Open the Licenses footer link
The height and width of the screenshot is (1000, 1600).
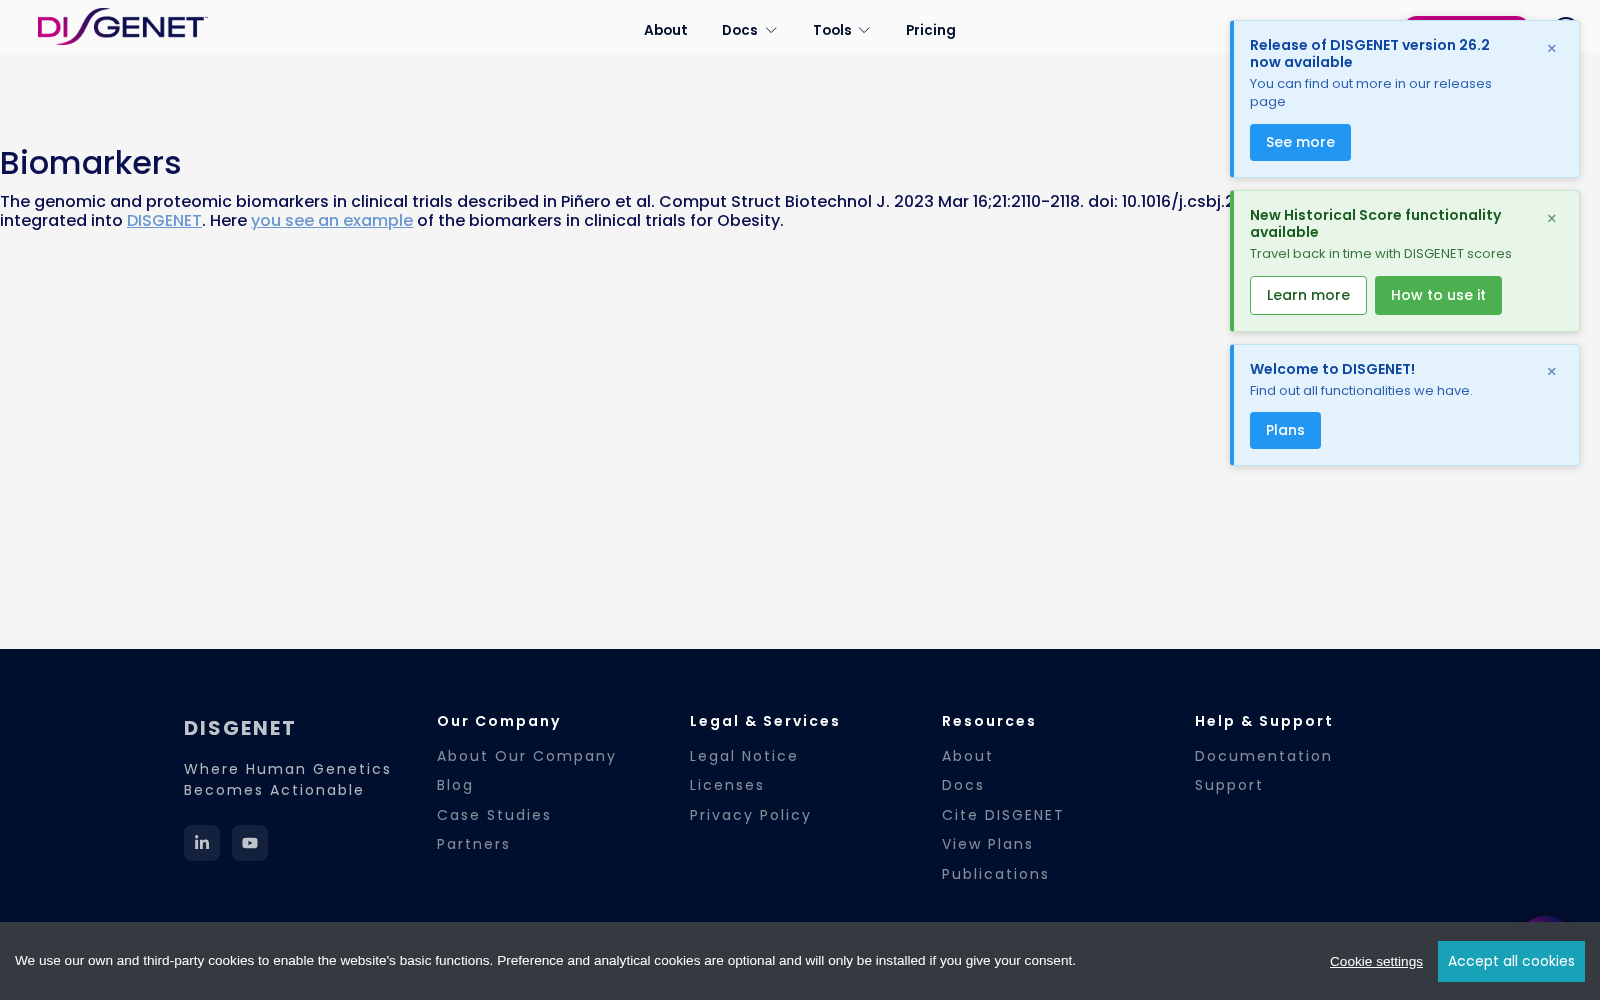727,785
